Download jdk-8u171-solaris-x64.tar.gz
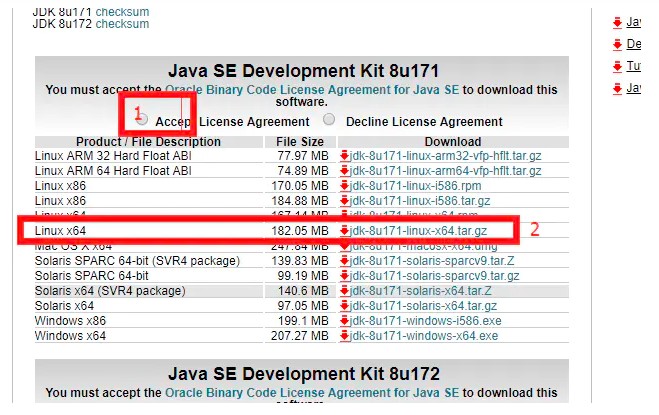Viewport: 659px width, 415px height. pos(423,306)
